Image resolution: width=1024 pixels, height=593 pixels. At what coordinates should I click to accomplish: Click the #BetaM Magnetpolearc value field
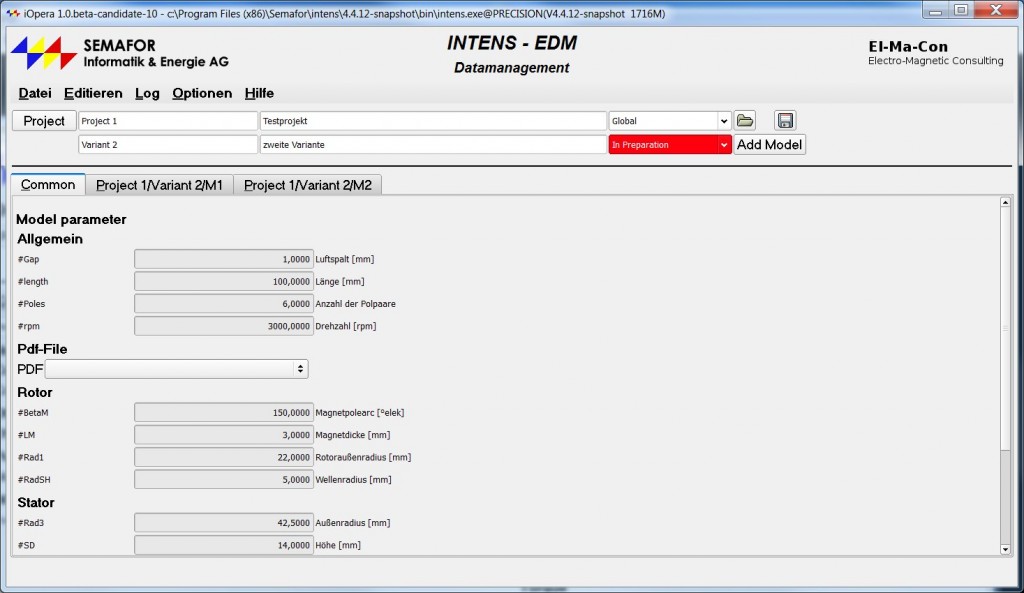(224, 413)
